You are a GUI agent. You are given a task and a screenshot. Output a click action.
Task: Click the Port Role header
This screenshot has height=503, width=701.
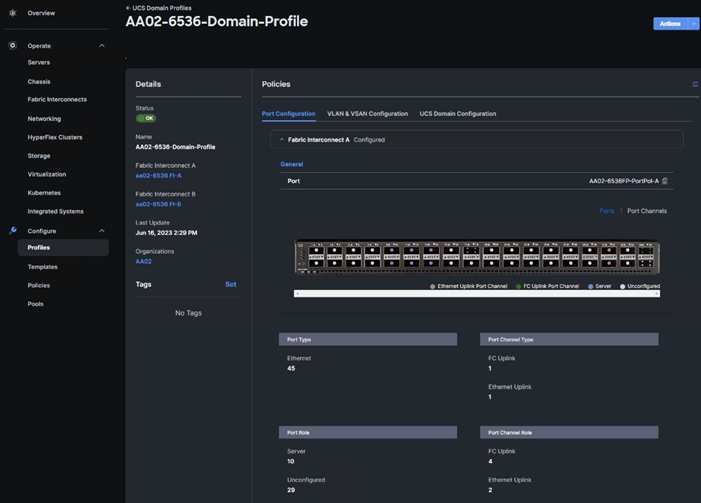pyautogui.click(x=368, y=432)
